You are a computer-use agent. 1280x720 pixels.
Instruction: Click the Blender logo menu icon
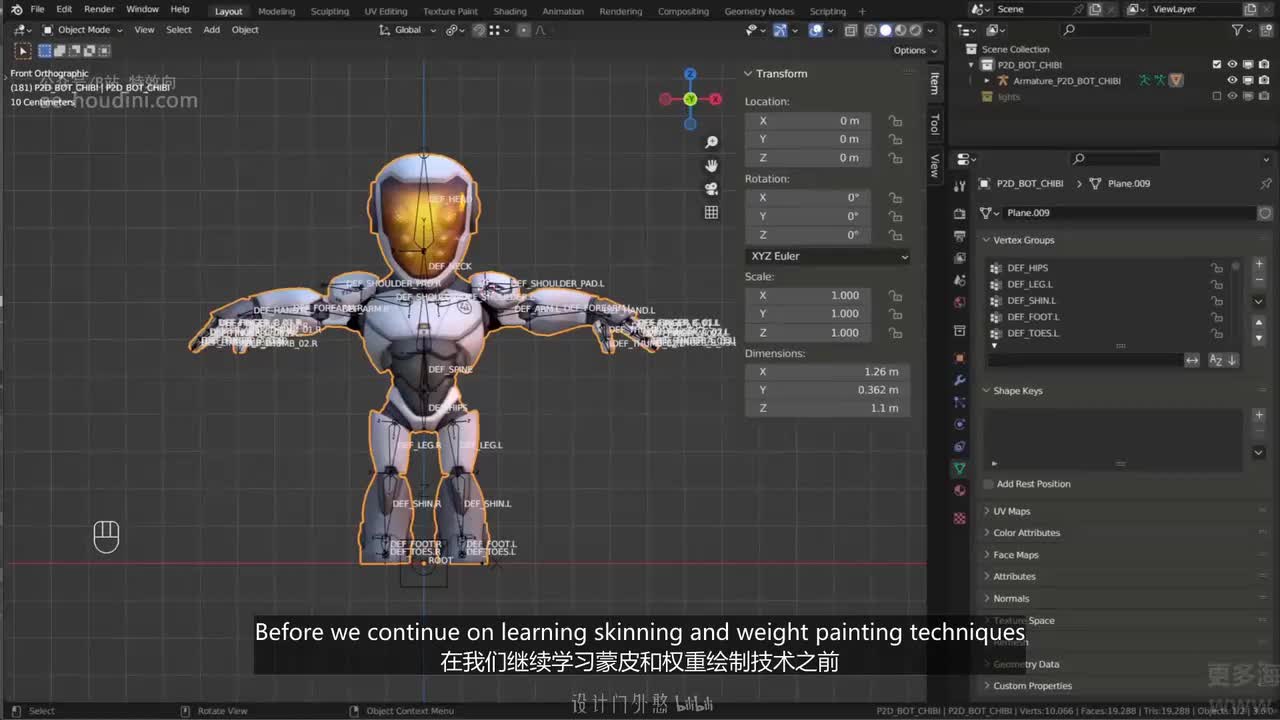(16, 10)
